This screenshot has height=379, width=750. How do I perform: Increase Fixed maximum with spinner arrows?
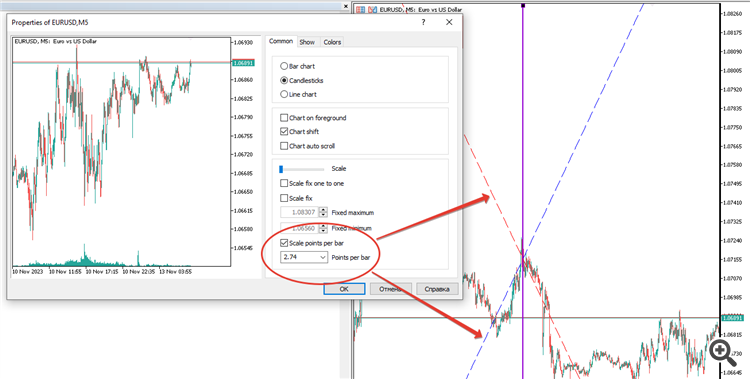(324, 210)
